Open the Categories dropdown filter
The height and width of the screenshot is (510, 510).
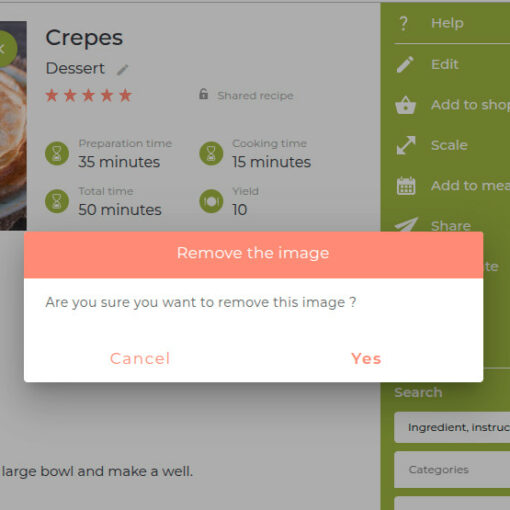[452, 470]
